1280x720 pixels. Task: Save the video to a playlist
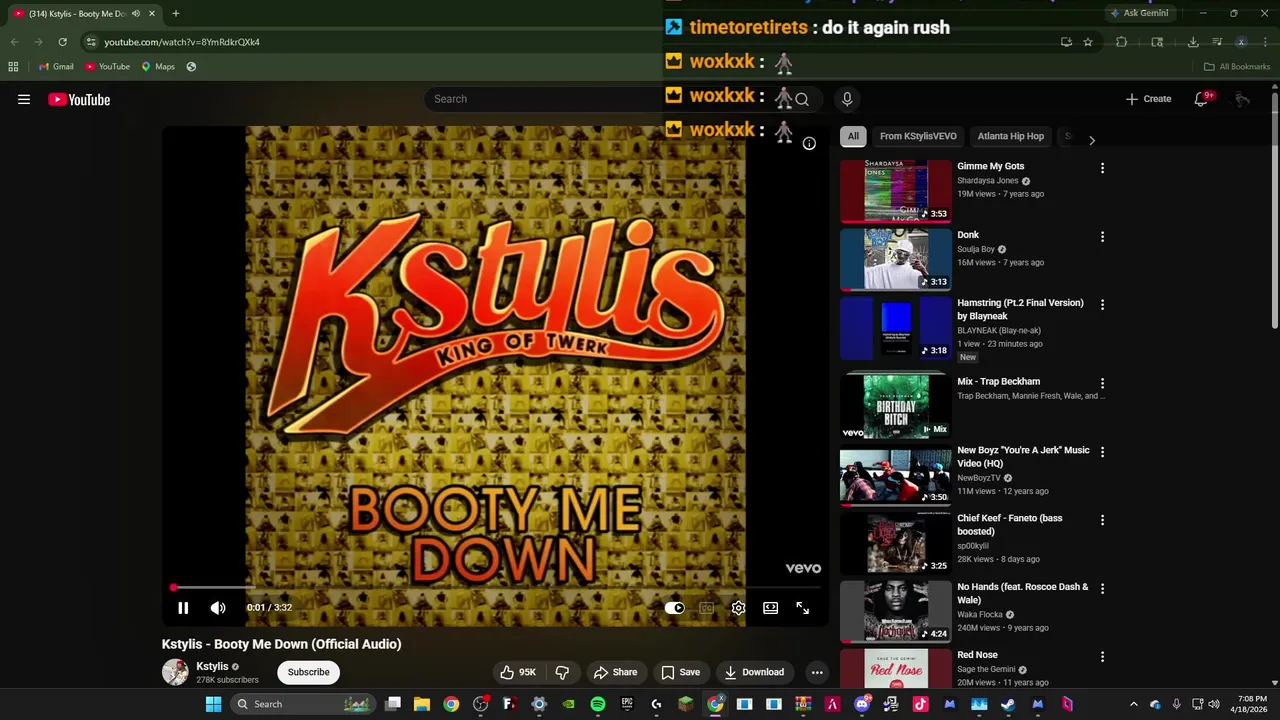pyautogui.click(x=680, y=672)
